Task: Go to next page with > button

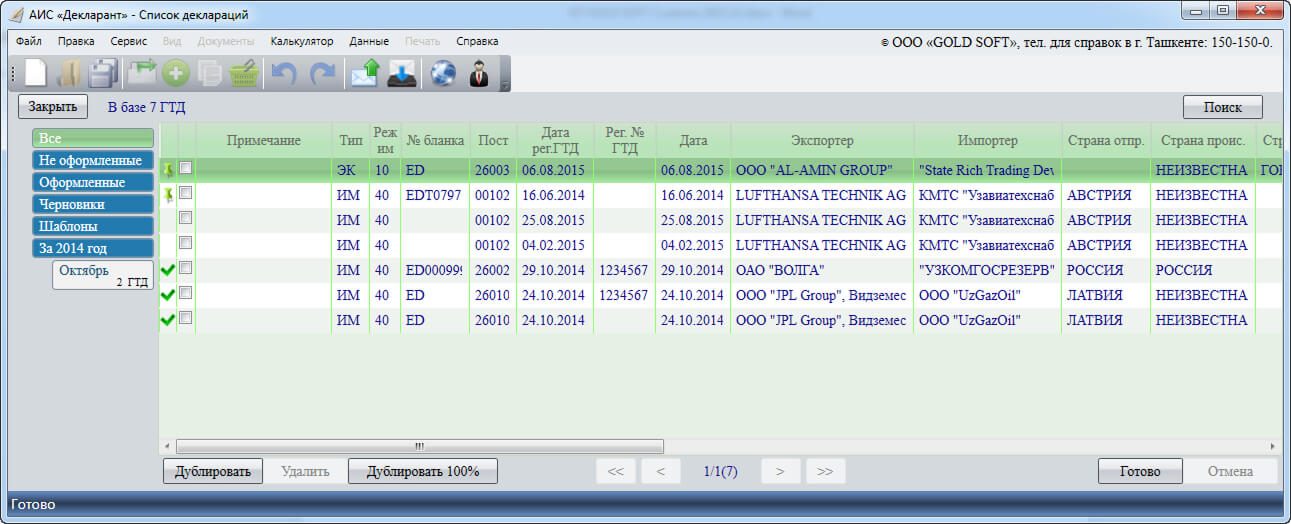Action: click(780, 471)
